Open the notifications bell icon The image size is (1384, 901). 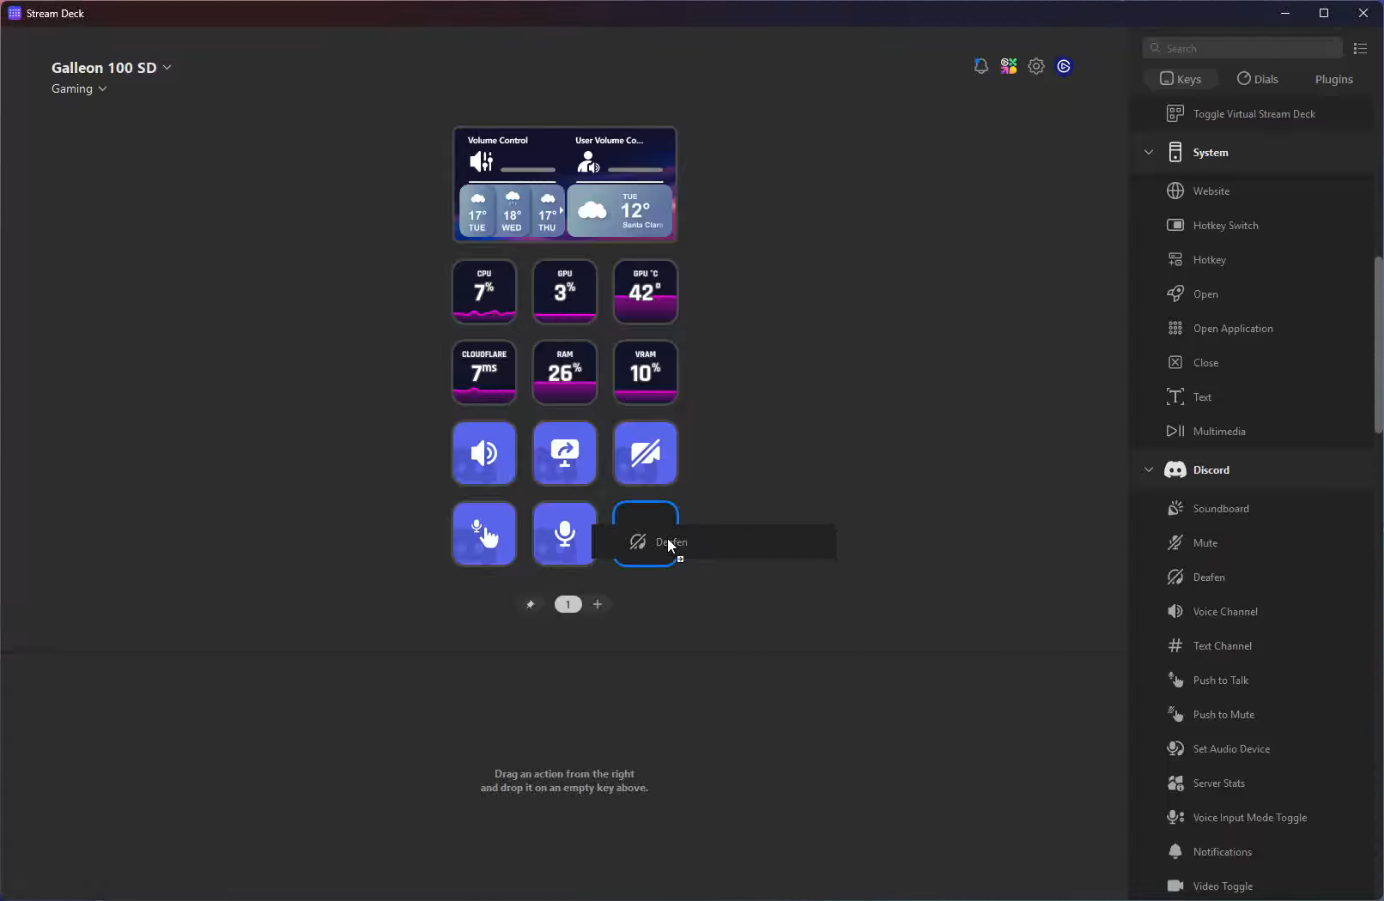(980, 66)
